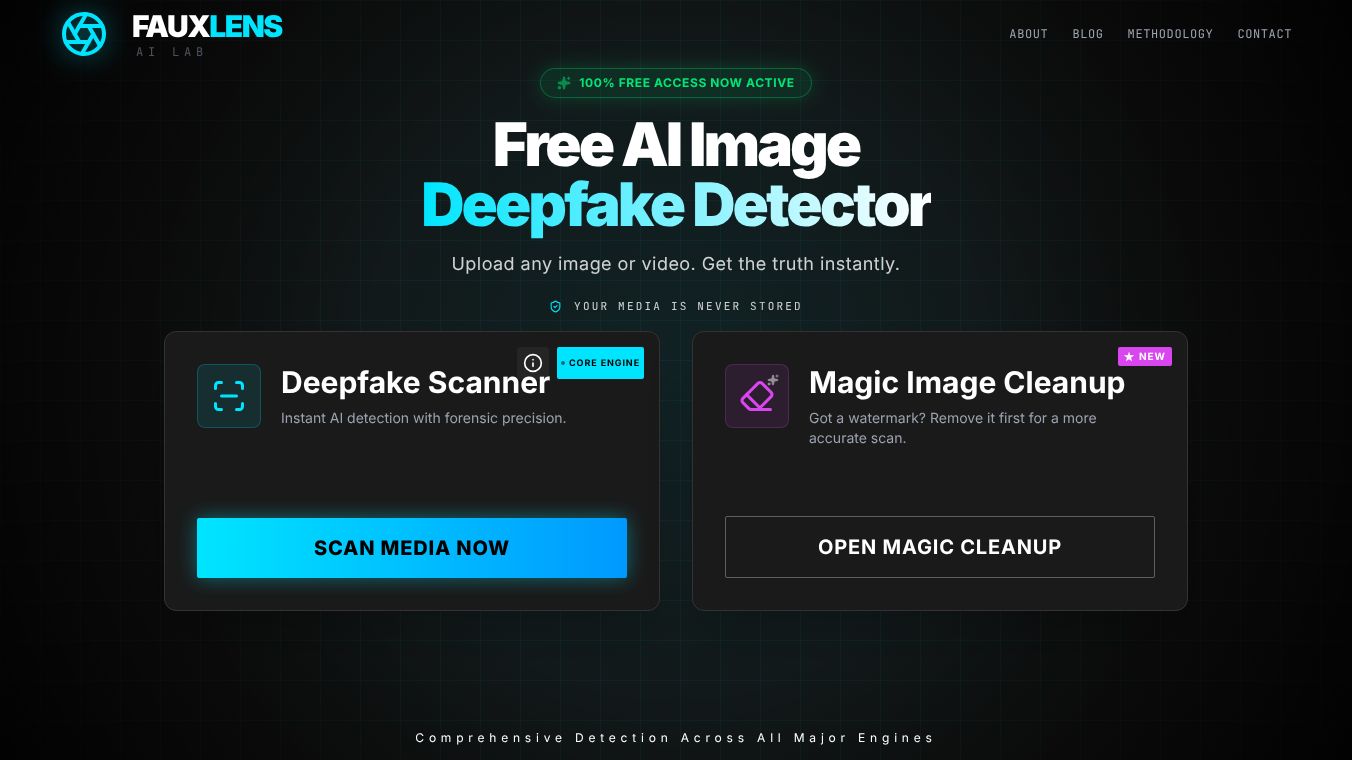This screenshot has width=1352, height=760.
Task: Click the shield icon beside media privacy note
Action: pyautogui.click(x=556, y=306)
